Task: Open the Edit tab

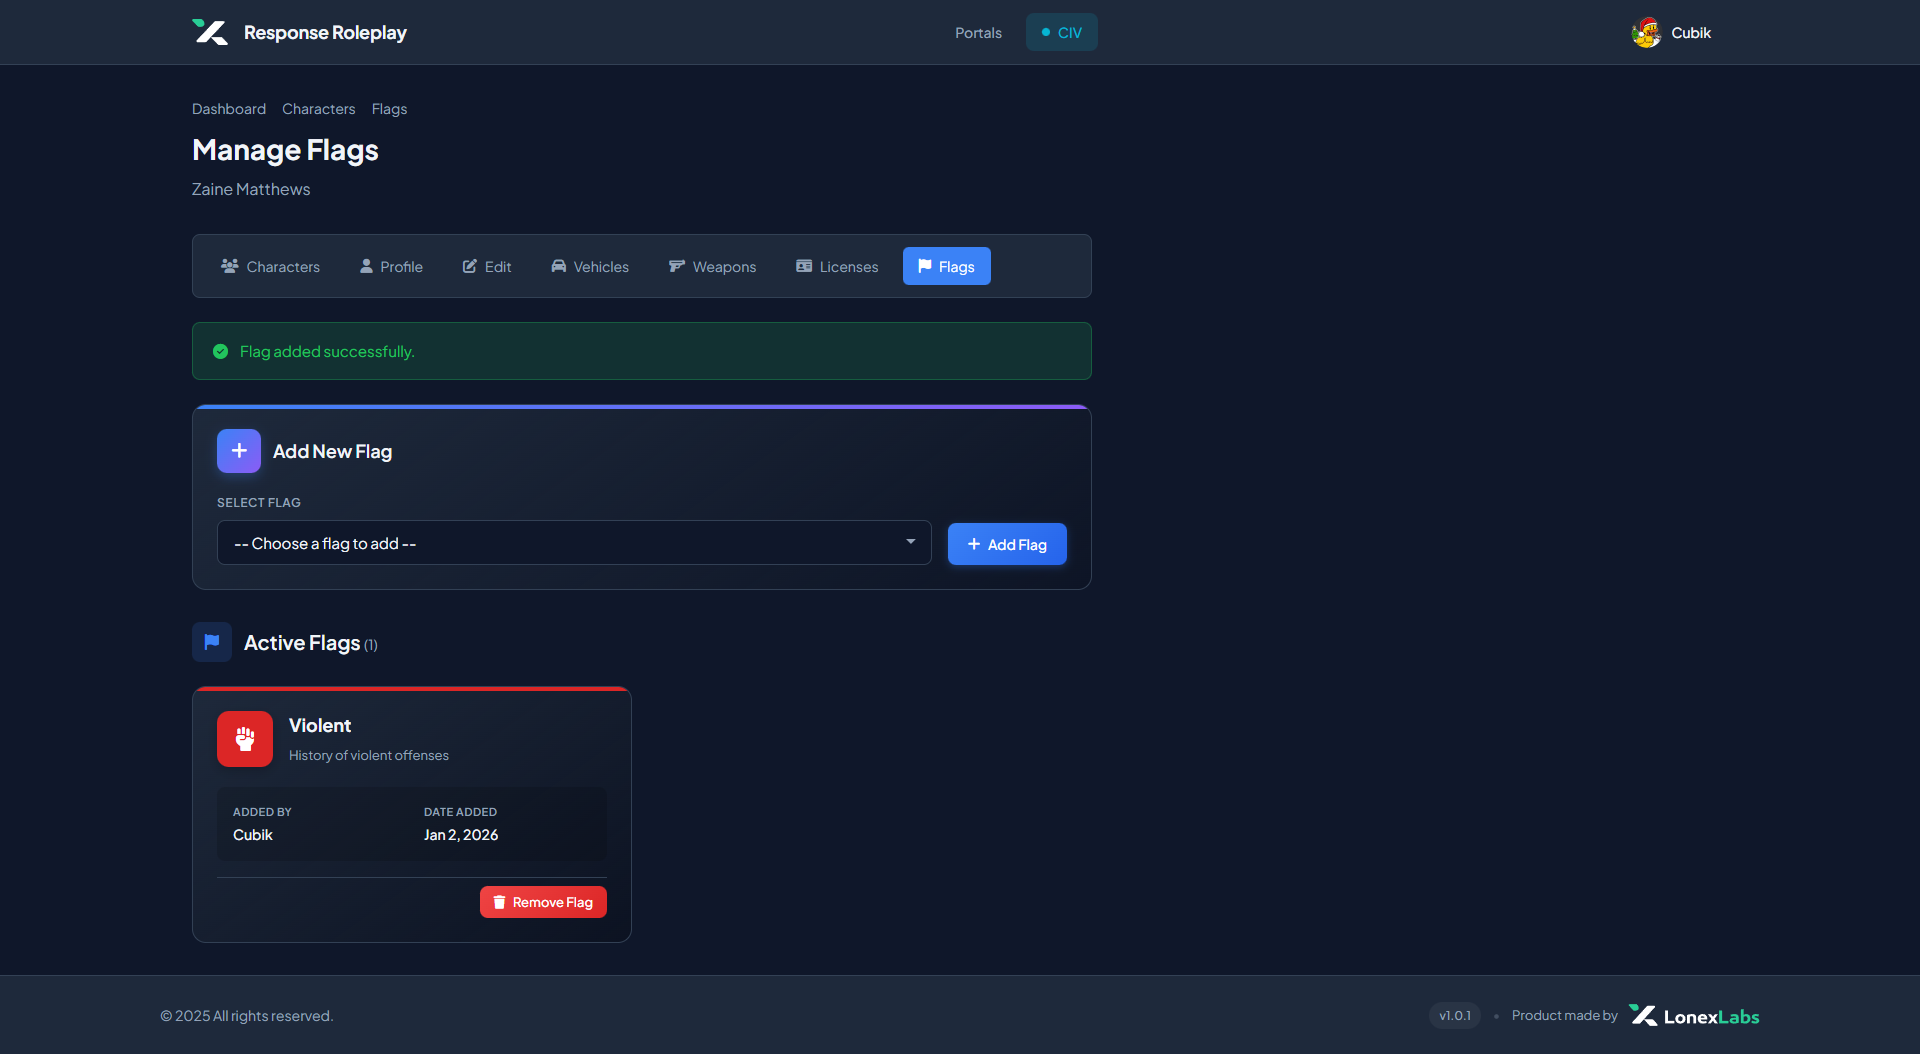Action: (487, 267)
